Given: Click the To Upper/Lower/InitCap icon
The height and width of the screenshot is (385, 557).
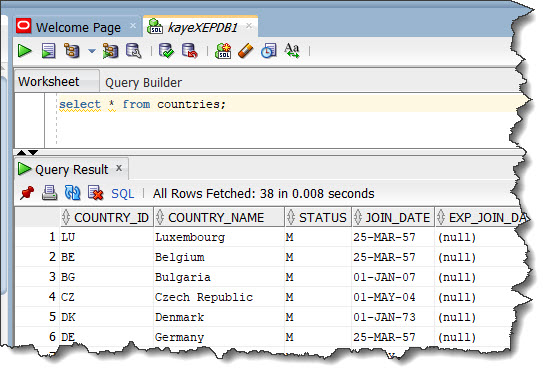Looking at the screenshot, I should tap(292, 51).
